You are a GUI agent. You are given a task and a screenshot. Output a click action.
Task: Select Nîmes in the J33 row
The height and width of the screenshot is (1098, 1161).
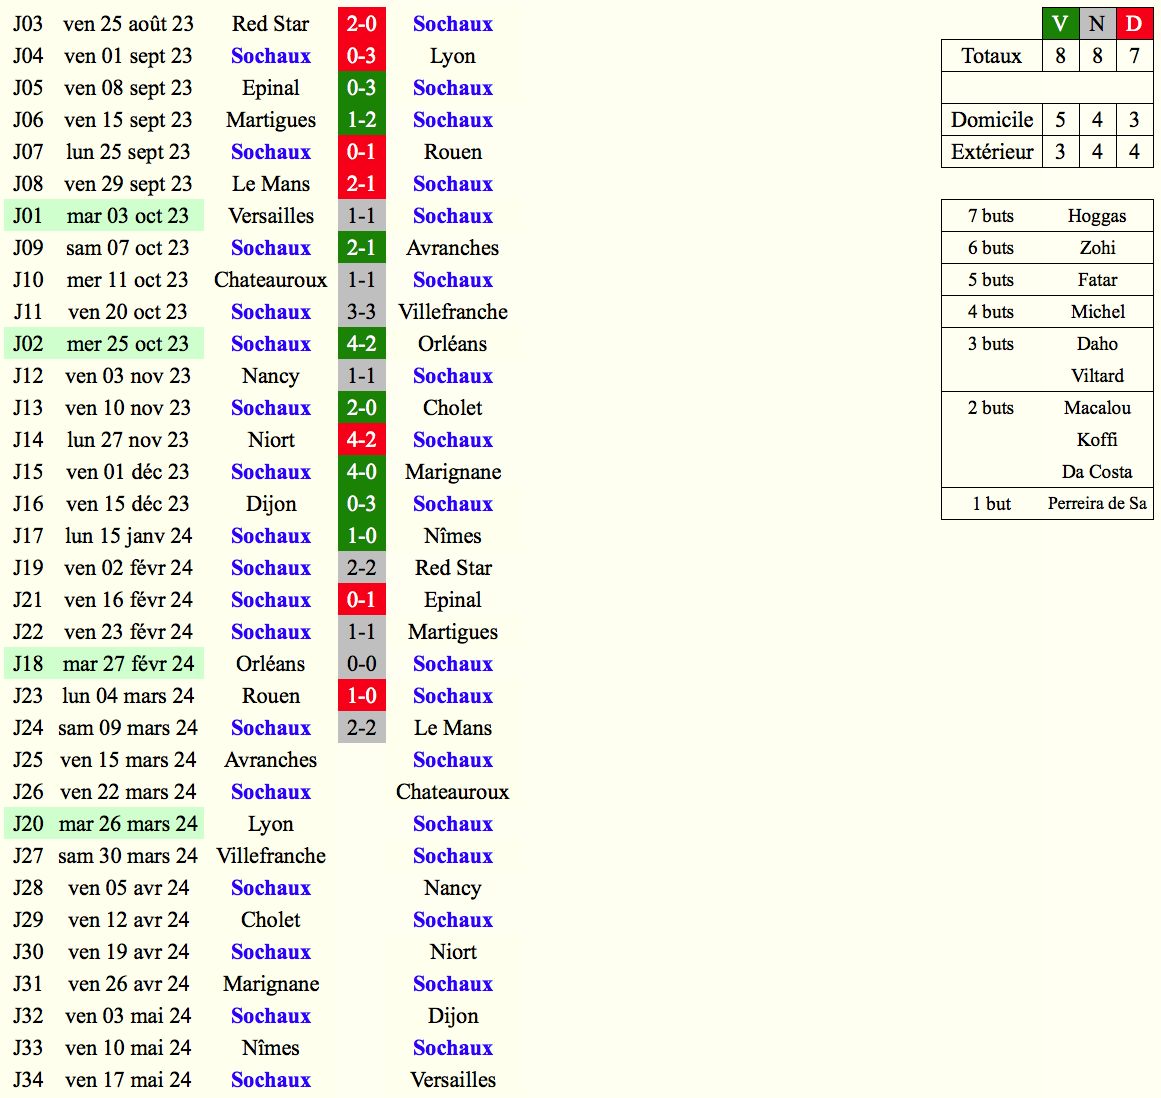pyautogui.click(x=271, y=1047)
